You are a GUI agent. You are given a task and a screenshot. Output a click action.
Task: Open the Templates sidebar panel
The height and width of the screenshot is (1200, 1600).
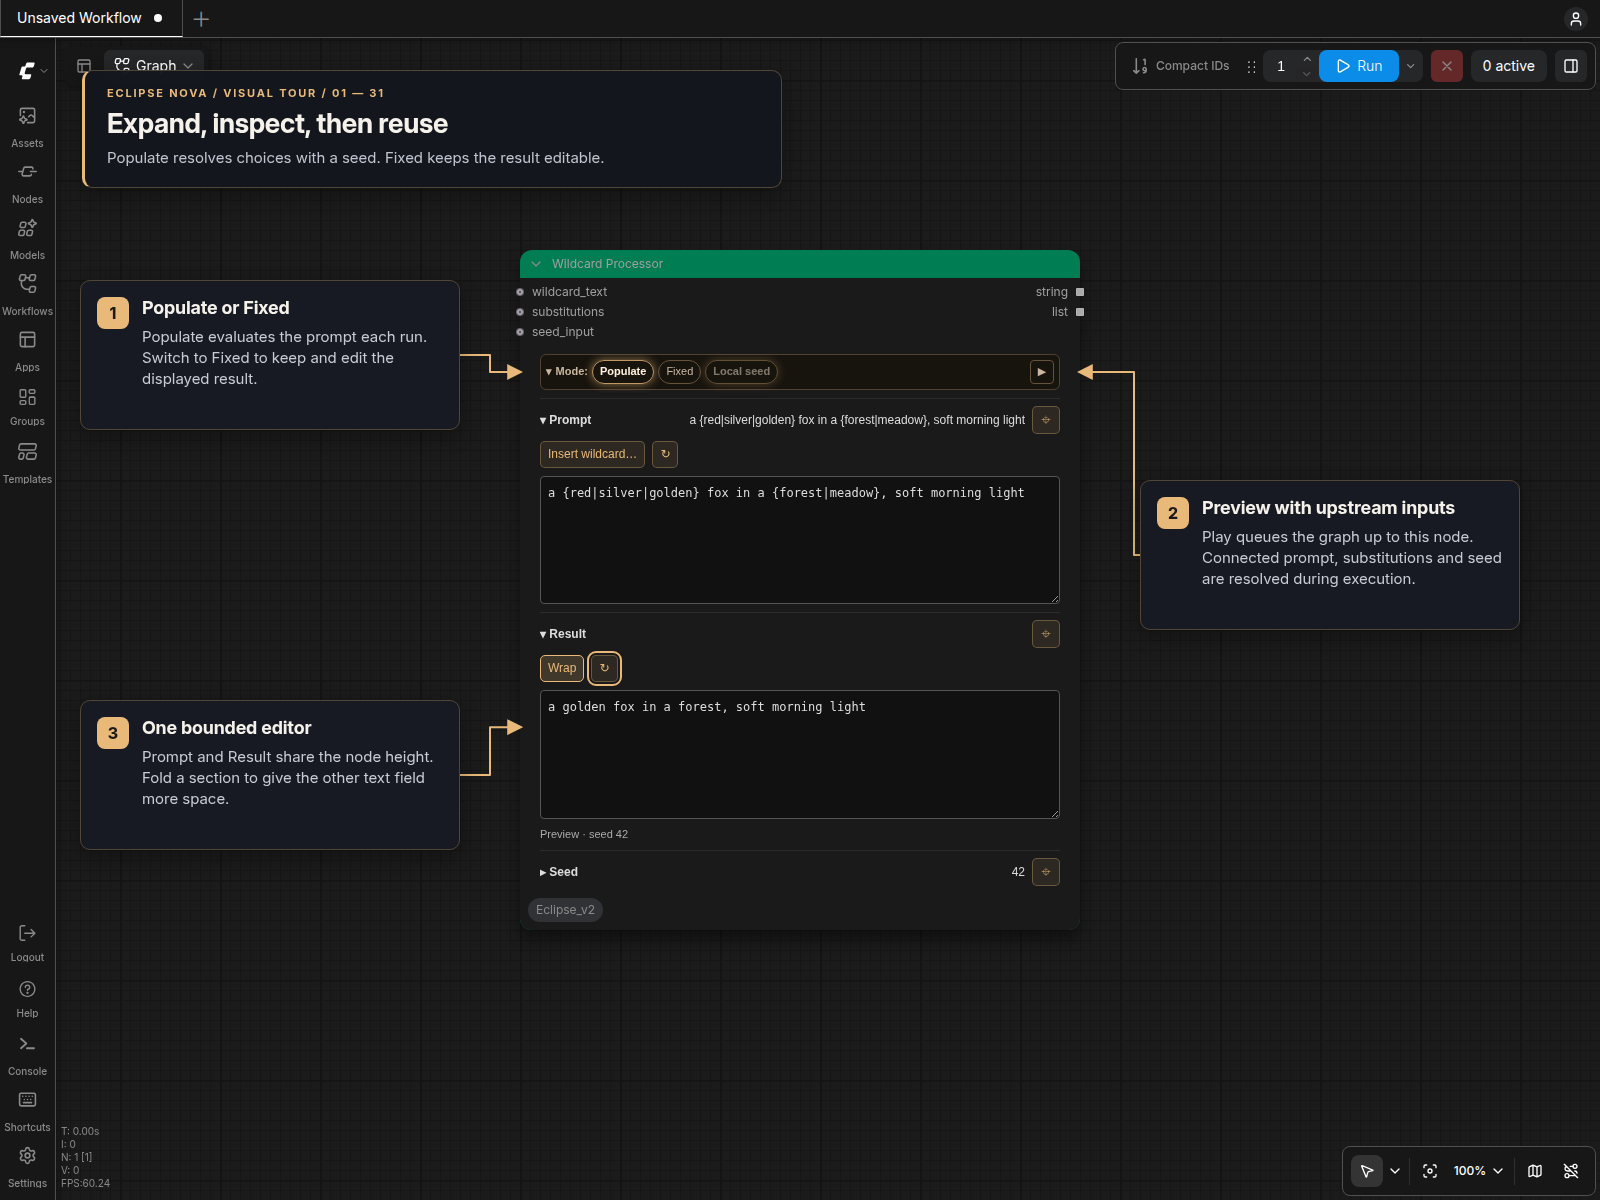tap(27, 463)
